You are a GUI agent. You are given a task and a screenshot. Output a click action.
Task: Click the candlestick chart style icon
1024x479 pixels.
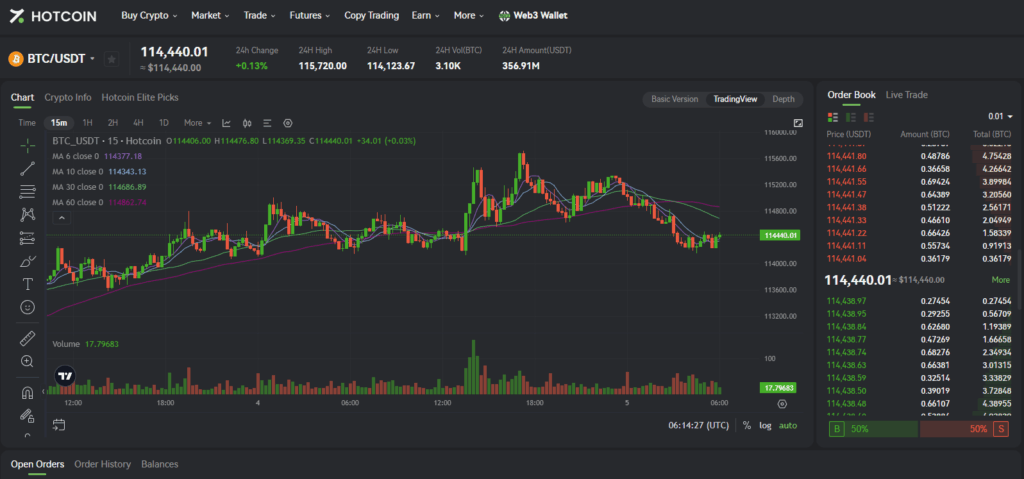point(247,123)
